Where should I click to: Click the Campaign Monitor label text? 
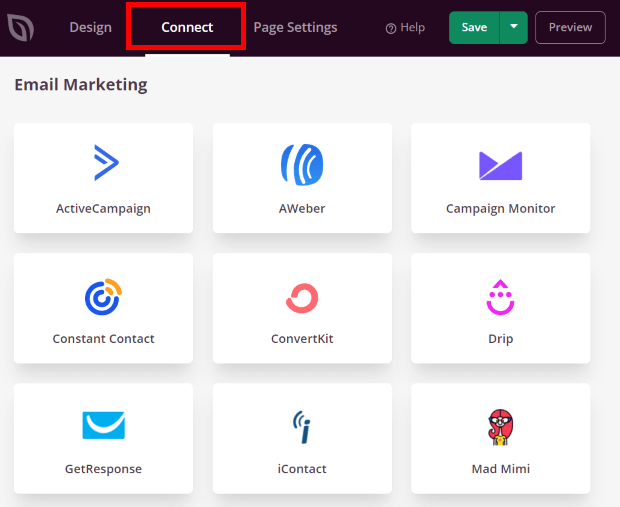pos(501,208)
